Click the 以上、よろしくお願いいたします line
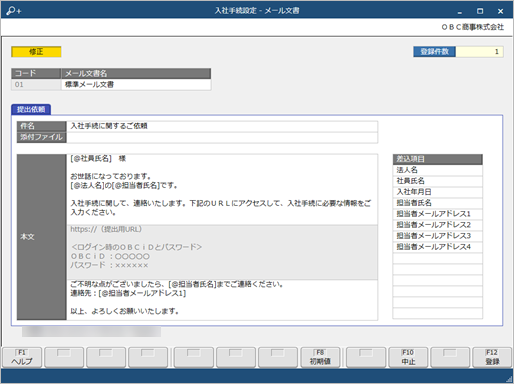Viewport: 514px width, 384px height. (x=125, y=311)
